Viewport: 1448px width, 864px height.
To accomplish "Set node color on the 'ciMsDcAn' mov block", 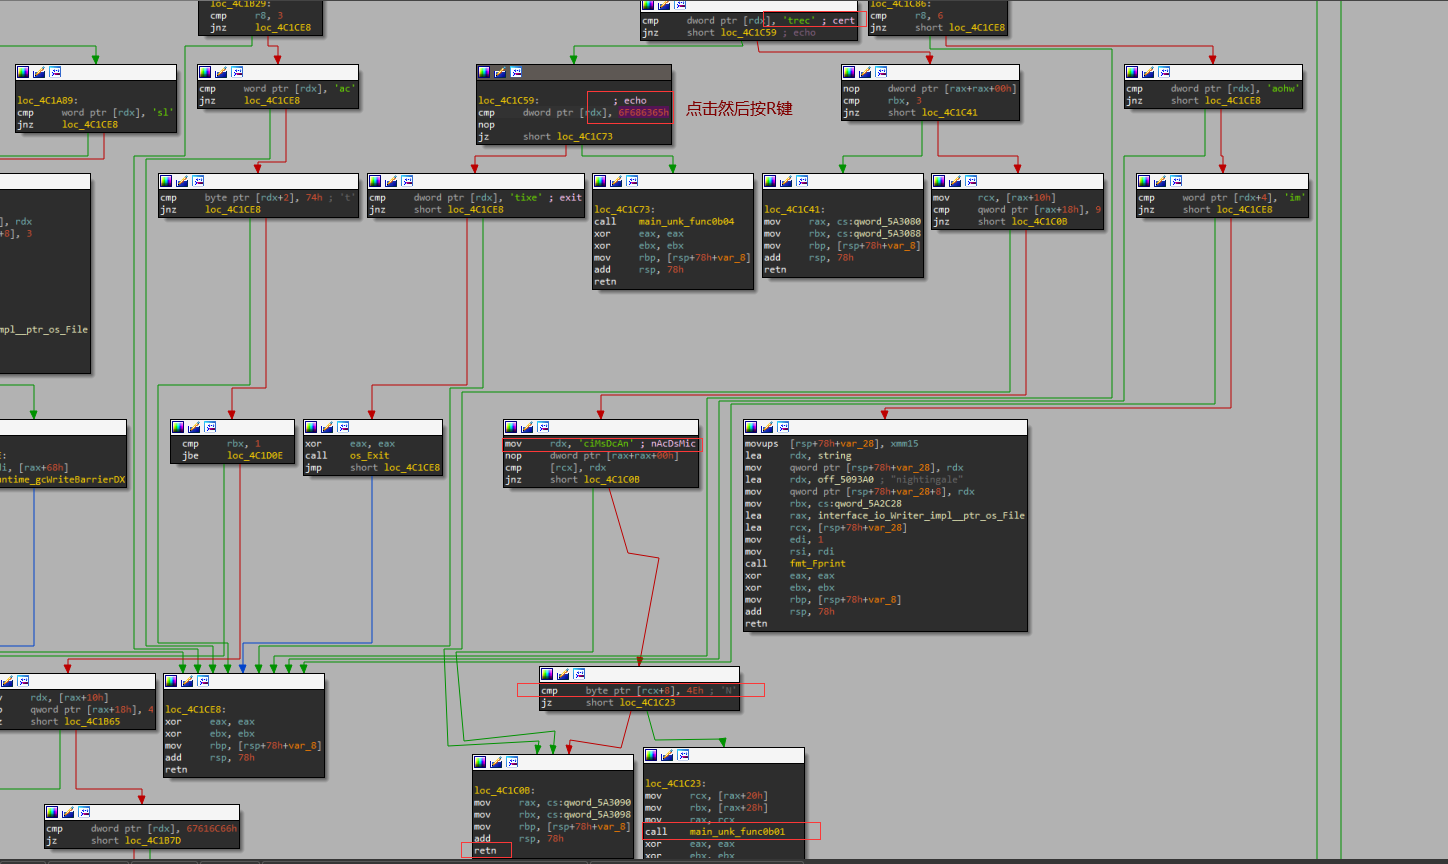I will pyautogui.click(x=511, y=427).
